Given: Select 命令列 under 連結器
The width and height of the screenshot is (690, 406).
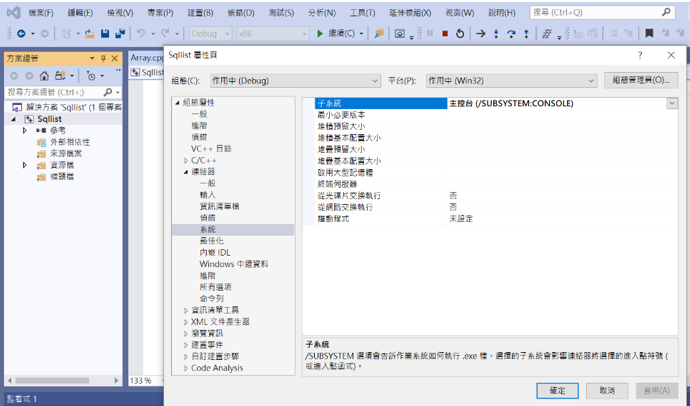Looking at the screenshot, I should tap(212, 299).
